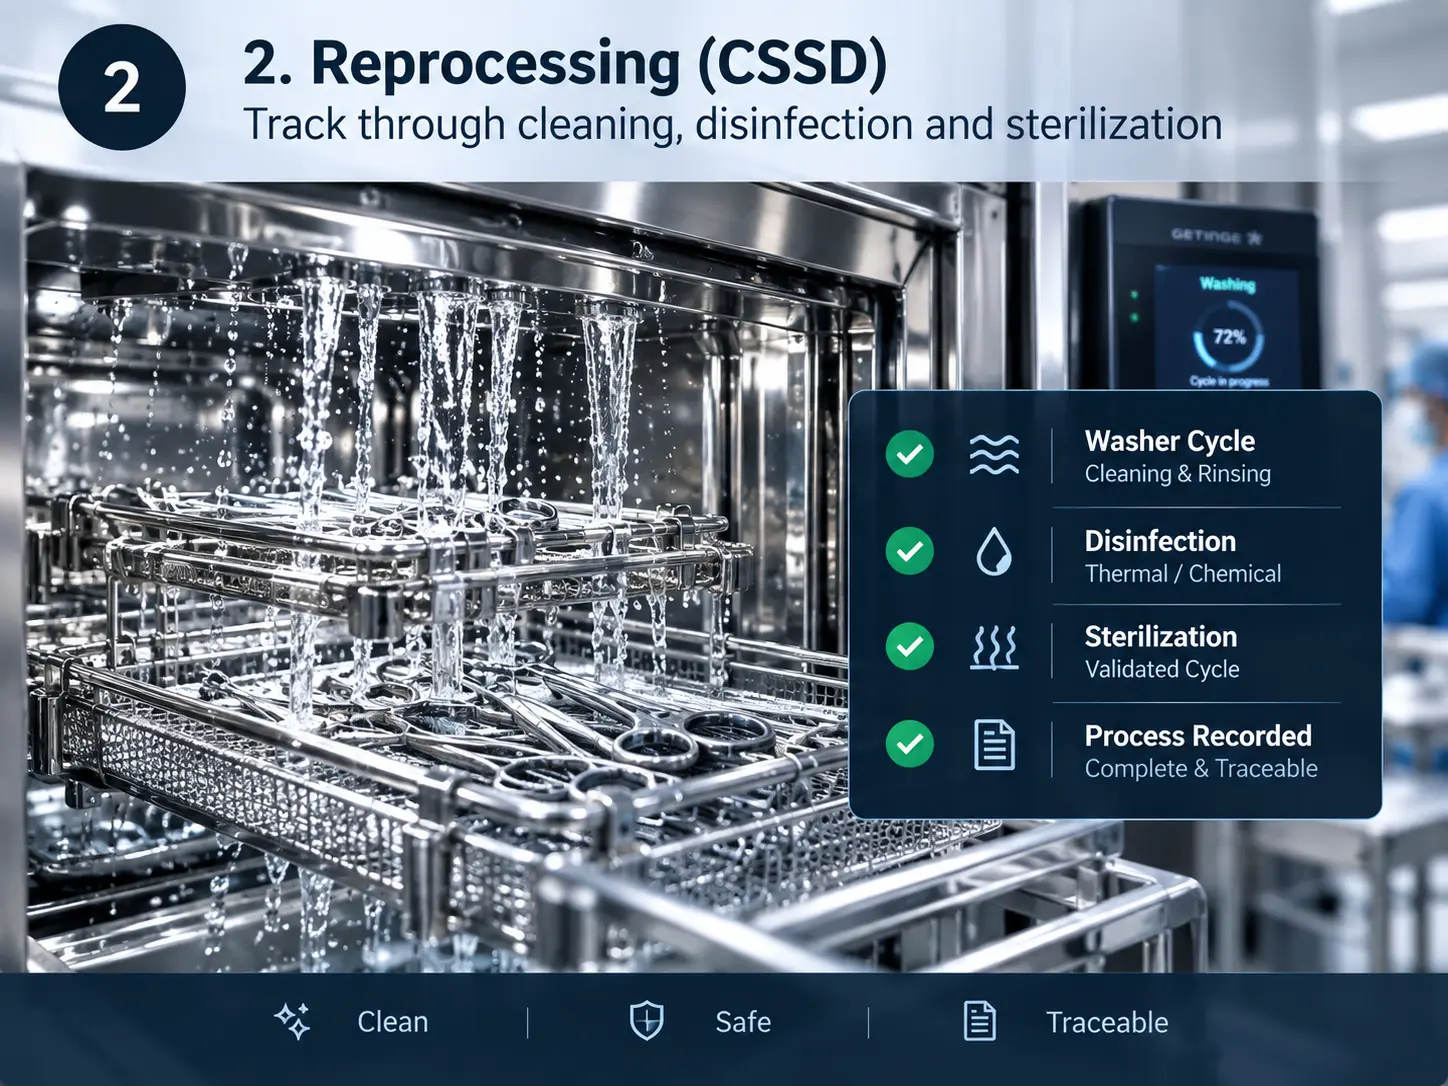Click the water droplet icon beside Disinfection
This screenshot has height=1086, width=1448.
pyautogui.click(x=993, y=551)
